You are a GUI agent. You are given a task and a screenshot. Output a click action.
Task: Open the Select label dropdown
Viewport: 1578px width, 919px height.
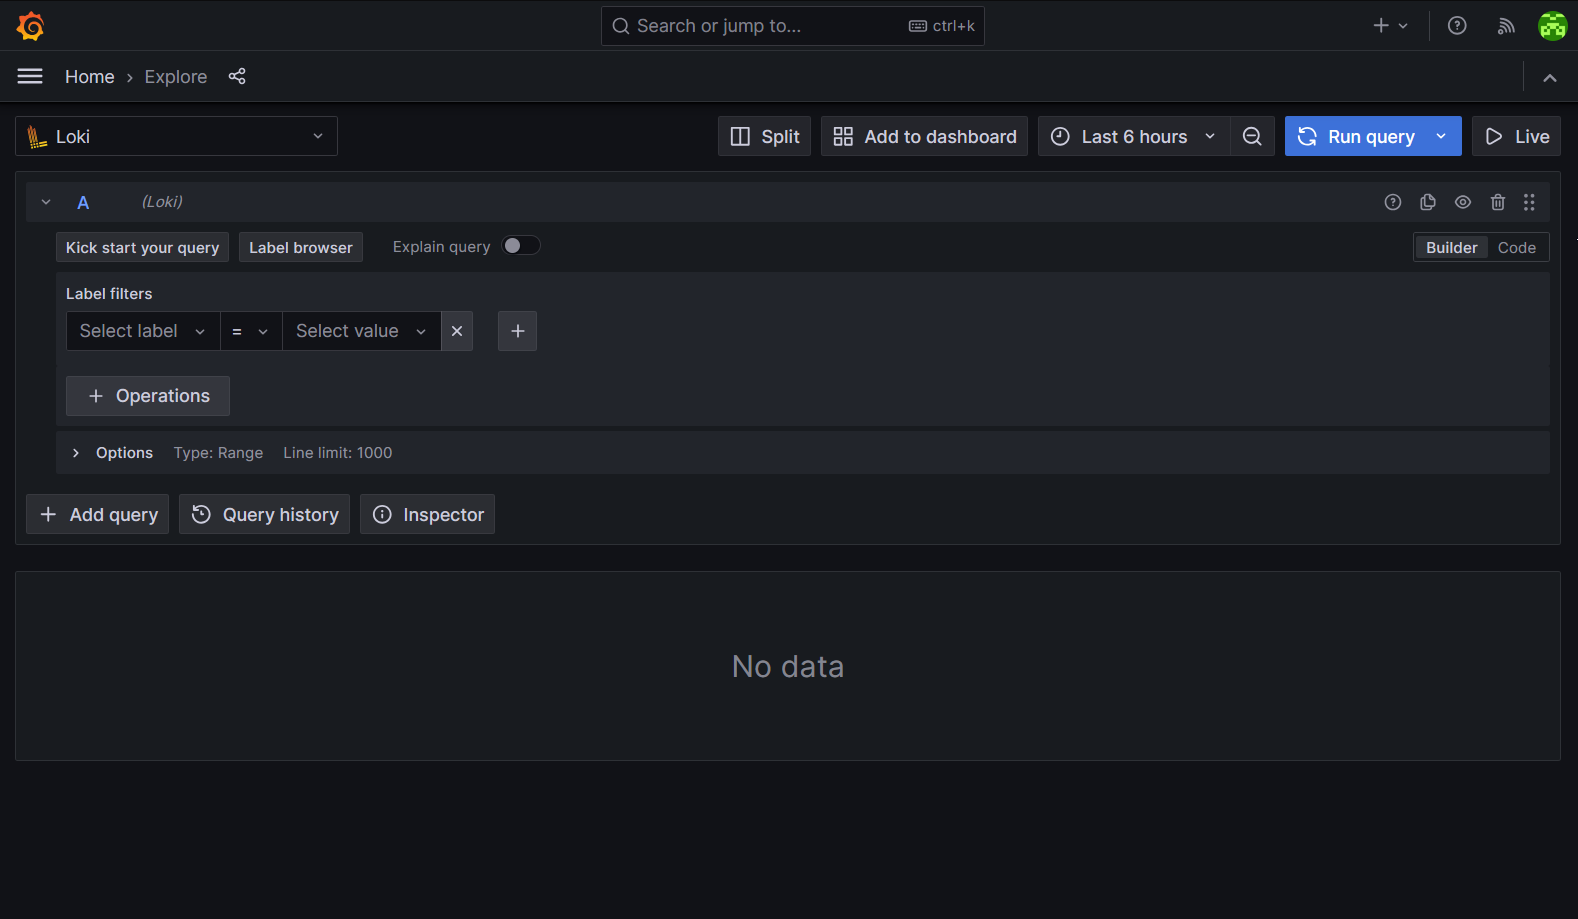(x=143, y=331)
